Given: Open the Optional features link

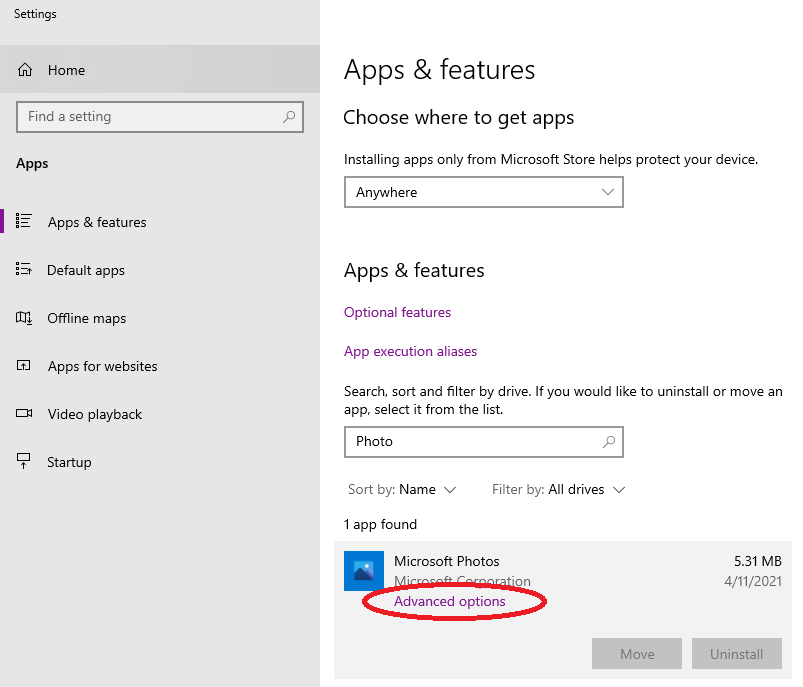Looking at the screenshot, I should coord(397,313).
